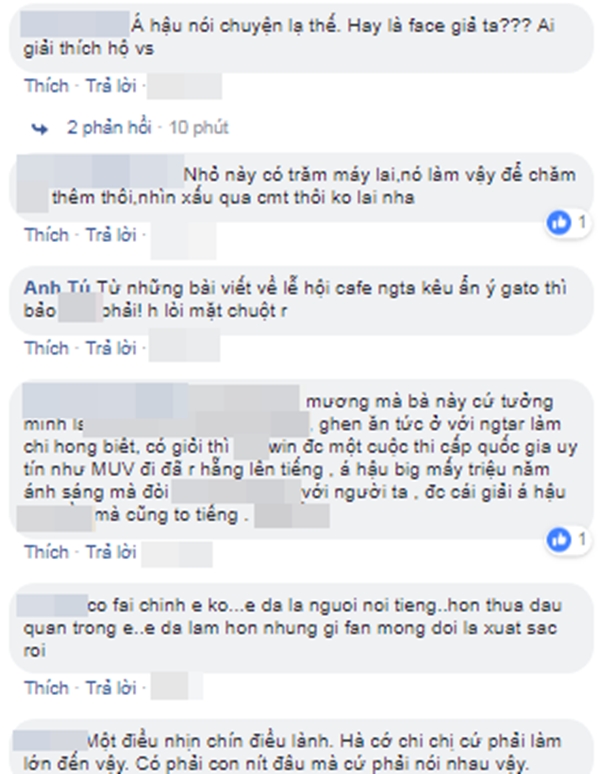Click the reaction count 1 on Nhỏ này comment
Image resolution: width=600 pixels, height=774 pixels.
(x=582, y=222)
